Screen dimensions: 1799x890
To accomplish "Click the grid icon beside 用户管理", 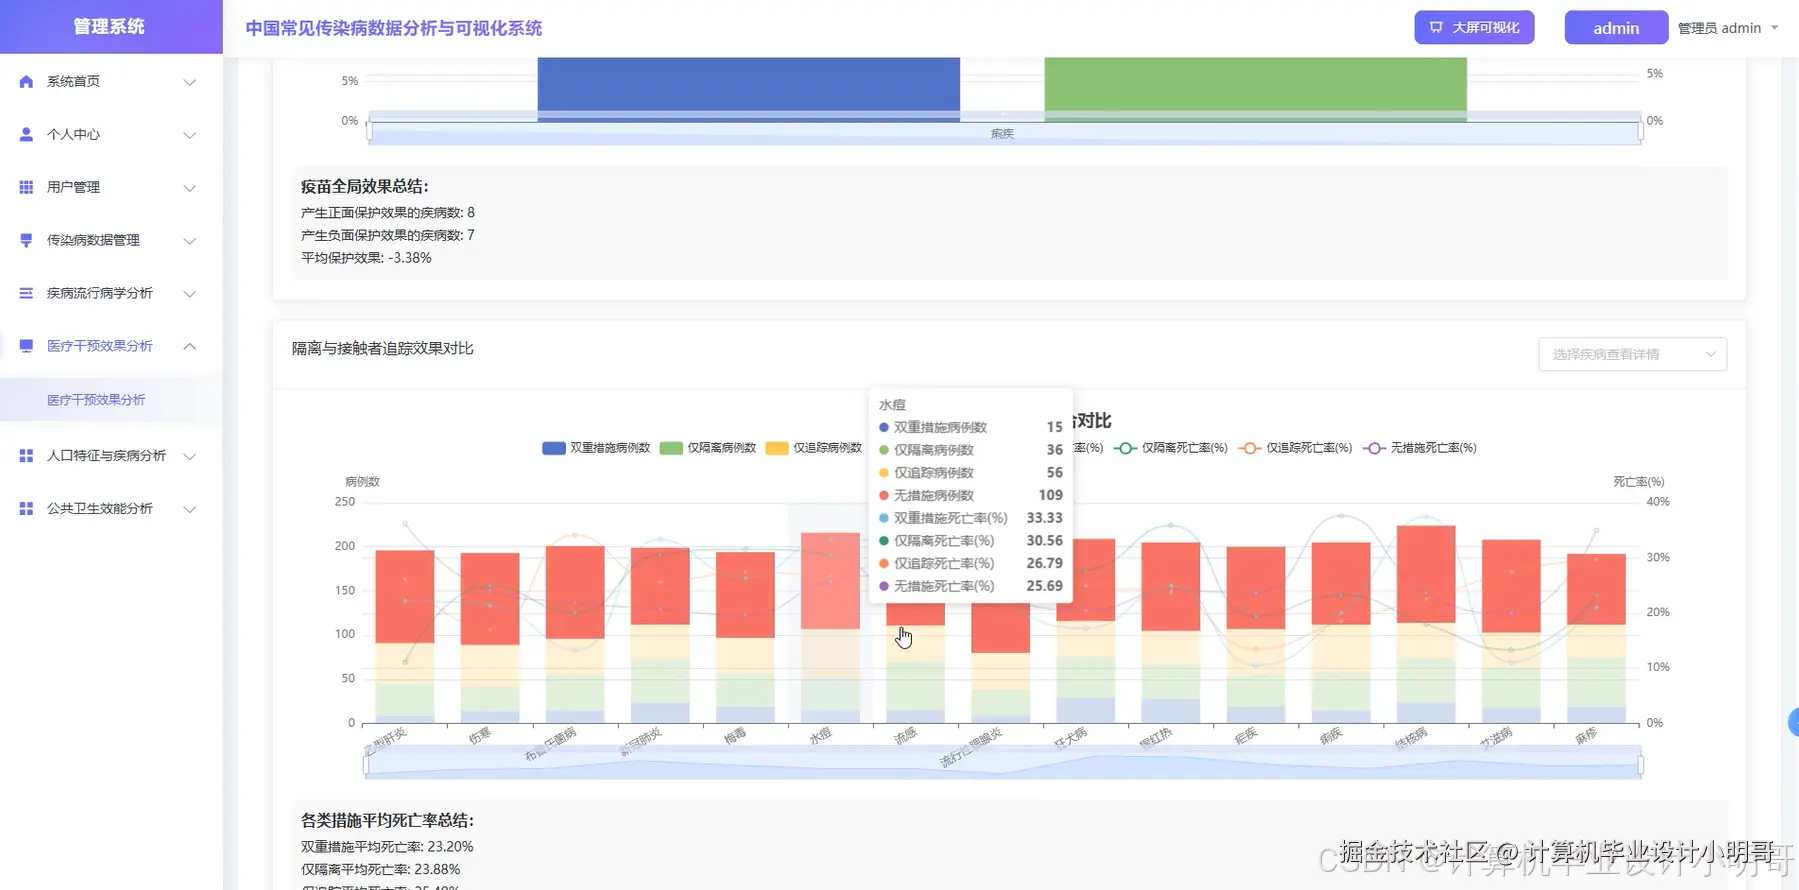I will [x=26, y=188].
